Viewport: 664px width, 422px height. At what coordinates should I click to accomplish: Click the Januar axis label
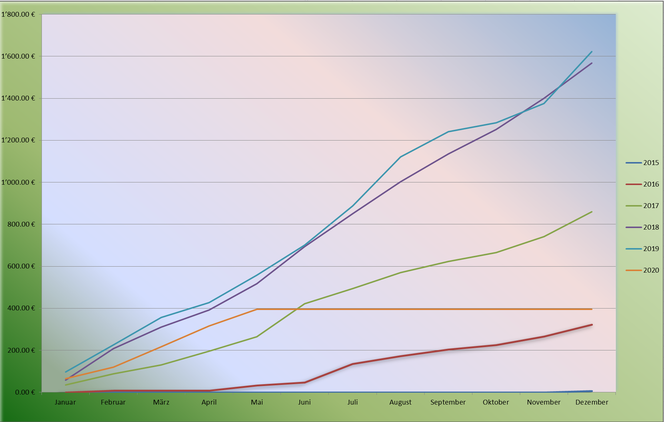[65, 402]
